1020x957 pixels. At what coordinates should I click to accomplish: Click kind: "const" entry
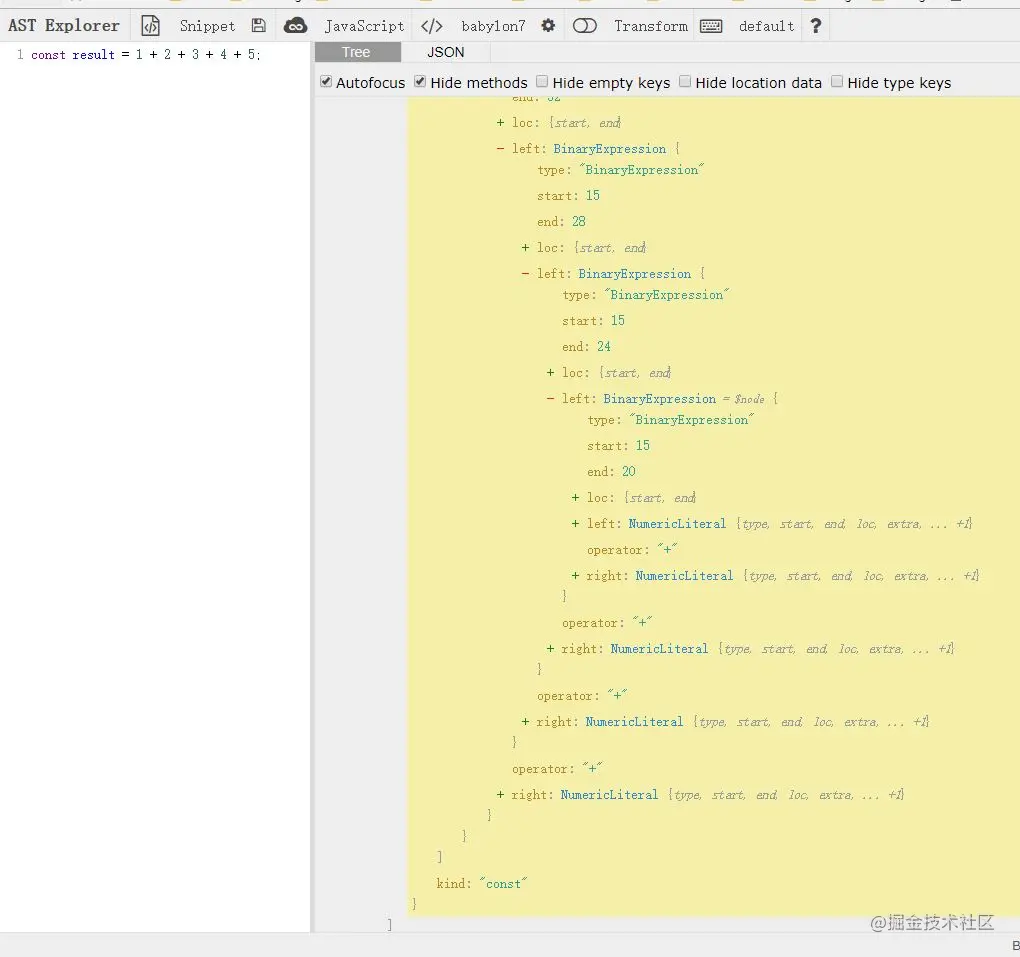coord(481,883)
